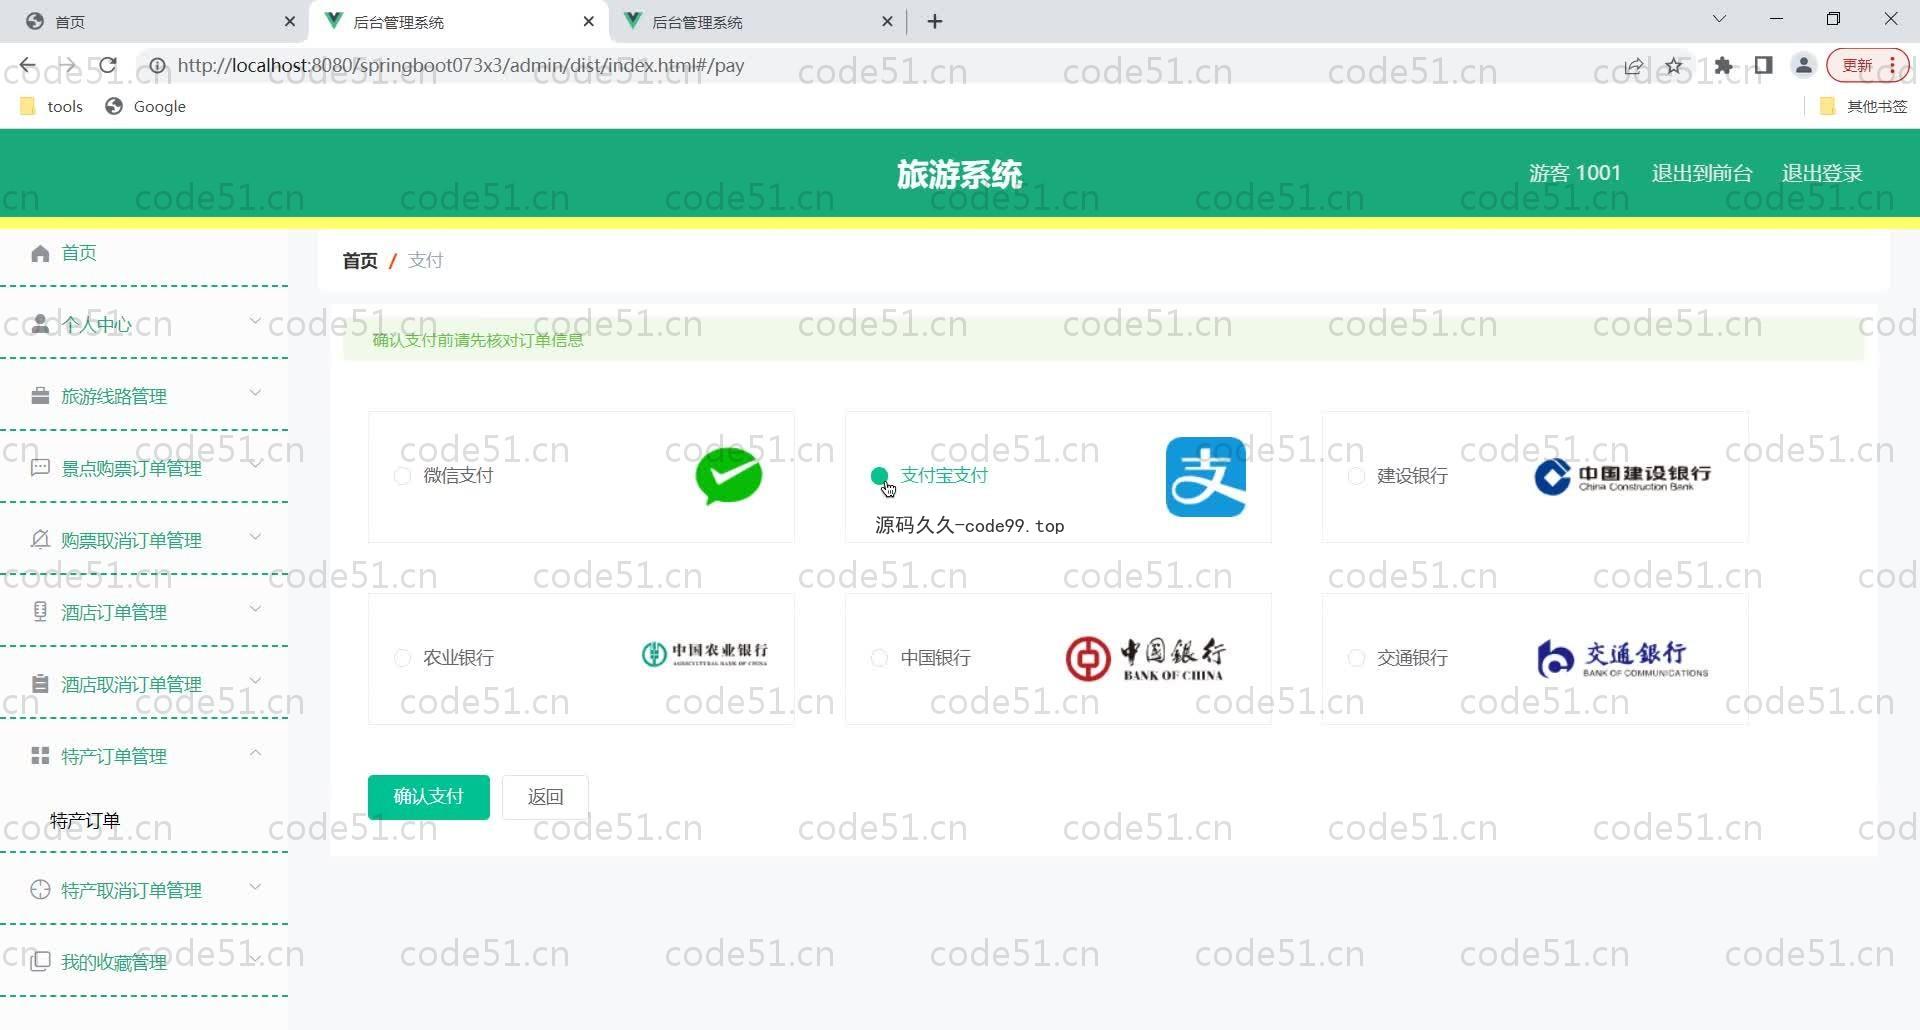Click the Bank of China logo
Screen dimensions: 1920x1030
1146,659
